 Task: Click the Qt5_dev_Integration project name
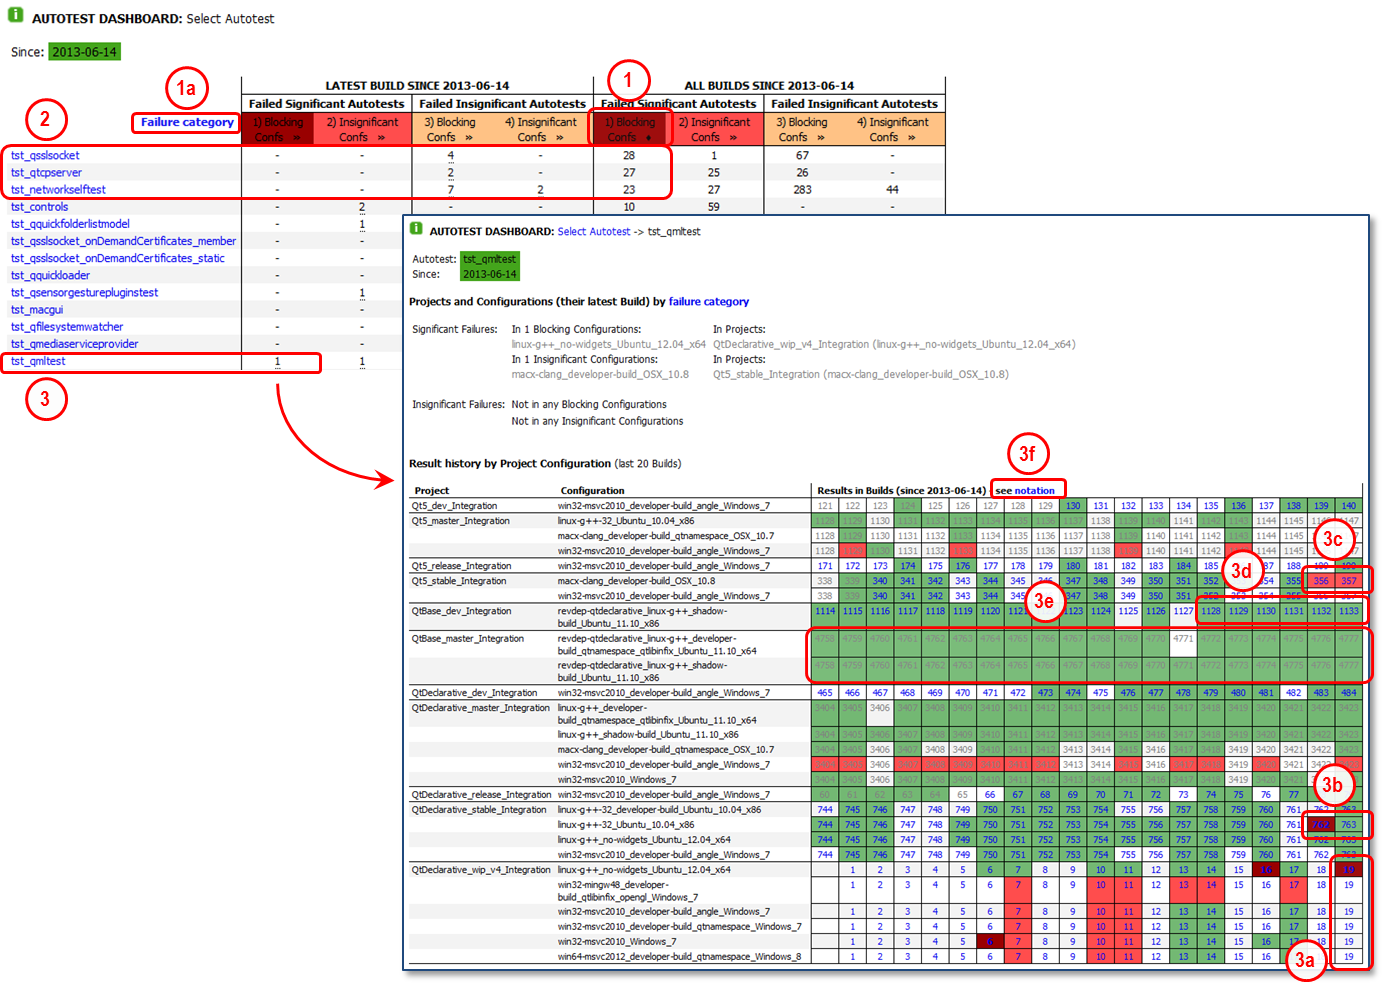[x=454, y=506]
